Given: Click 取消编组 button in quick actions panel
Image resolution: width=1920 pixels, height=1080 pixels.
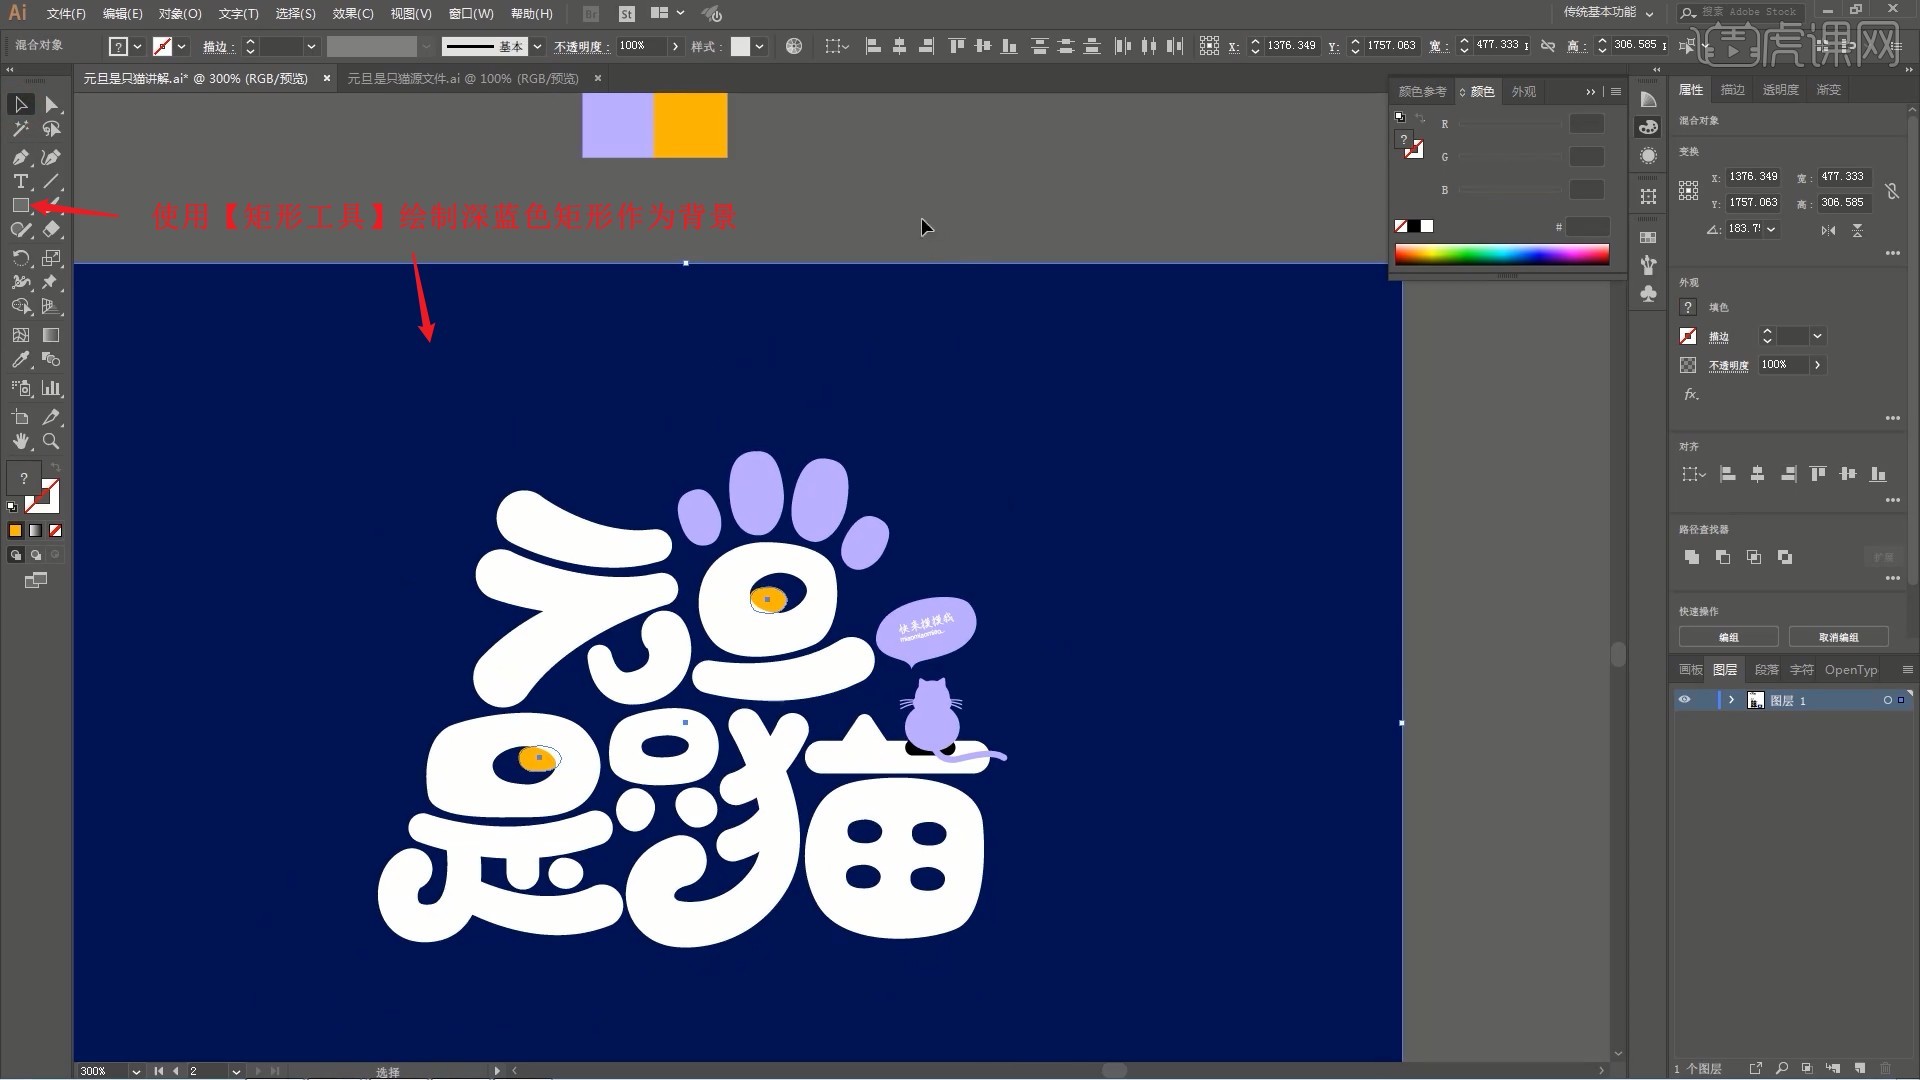Looking at the screenshot, I should pos(1840,636).
